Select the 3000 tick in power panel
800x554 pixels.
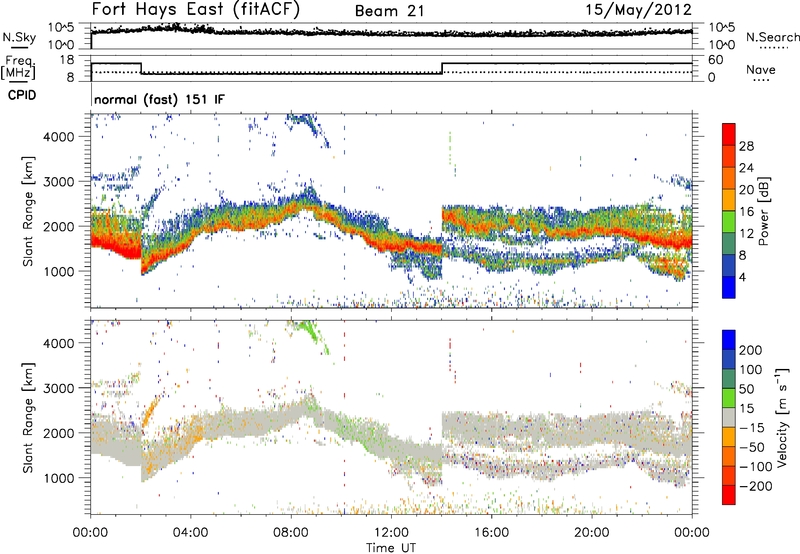tap(59, 182)
